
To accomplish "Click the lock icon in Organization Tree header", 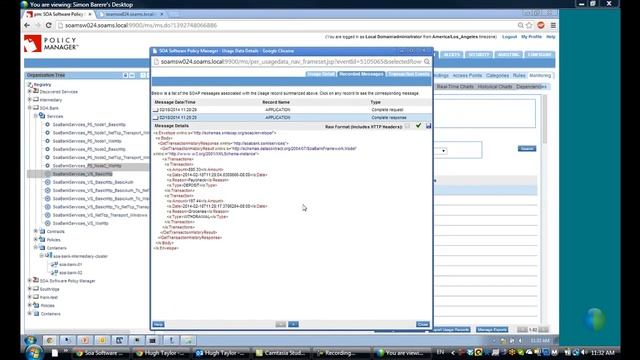I will [125, 75].
